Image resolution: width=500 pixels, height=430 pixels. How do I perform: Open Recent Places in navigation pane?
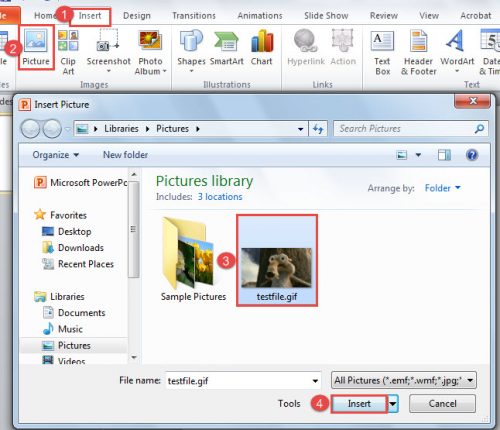coord(78,264)
